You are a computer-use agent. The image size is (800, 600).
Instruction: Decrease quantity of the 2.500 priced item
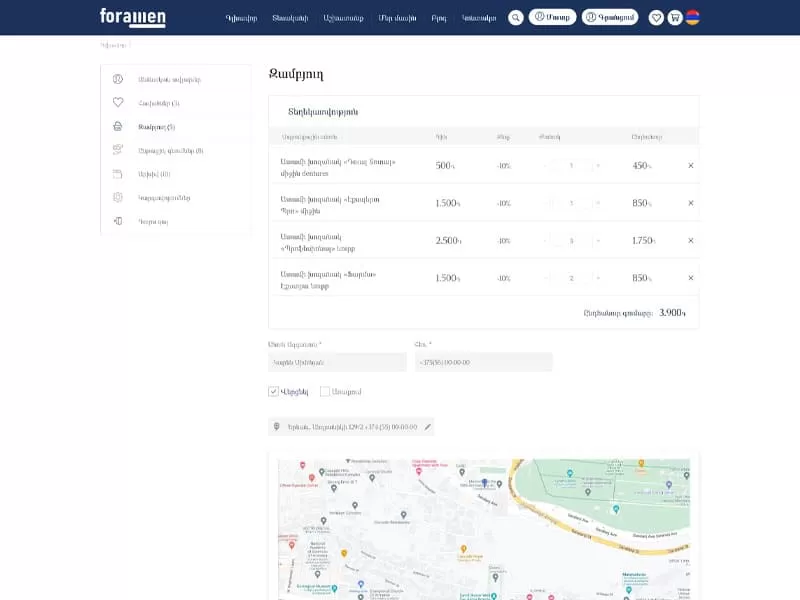[545, 241]
